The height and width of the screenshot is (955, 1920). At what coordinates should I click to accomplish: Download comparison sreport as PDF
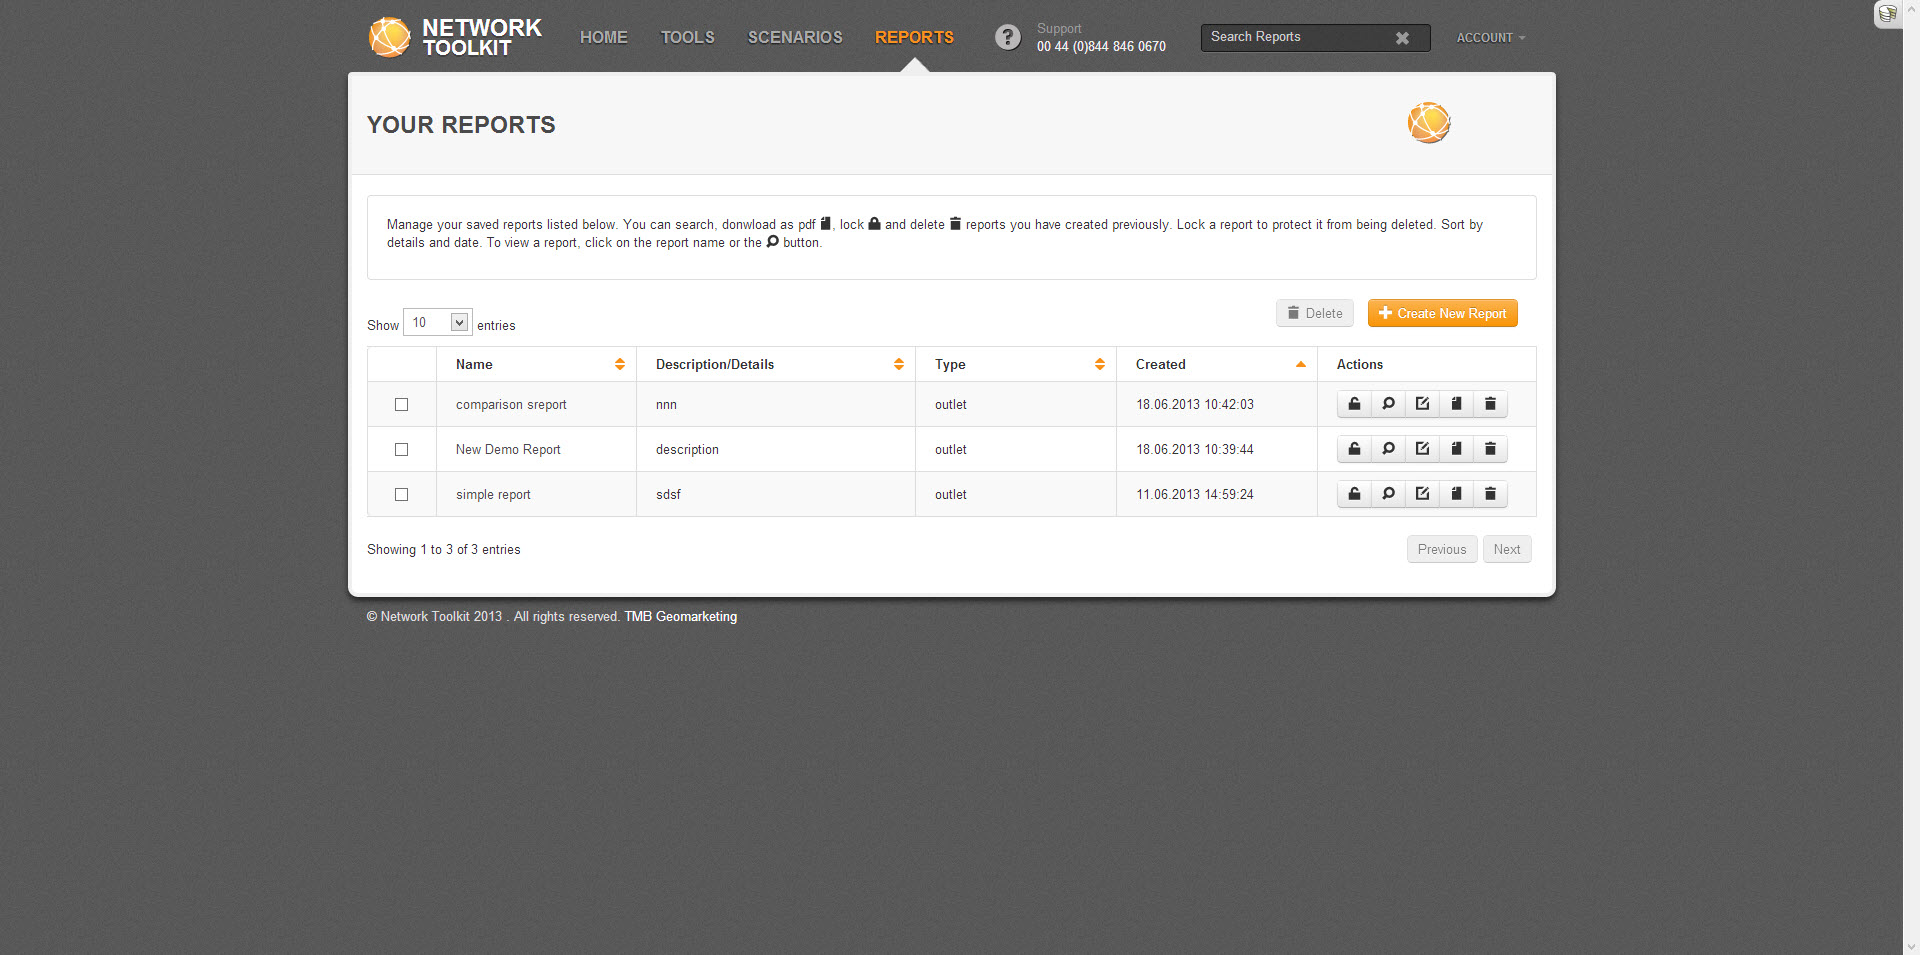(1456, 404)
